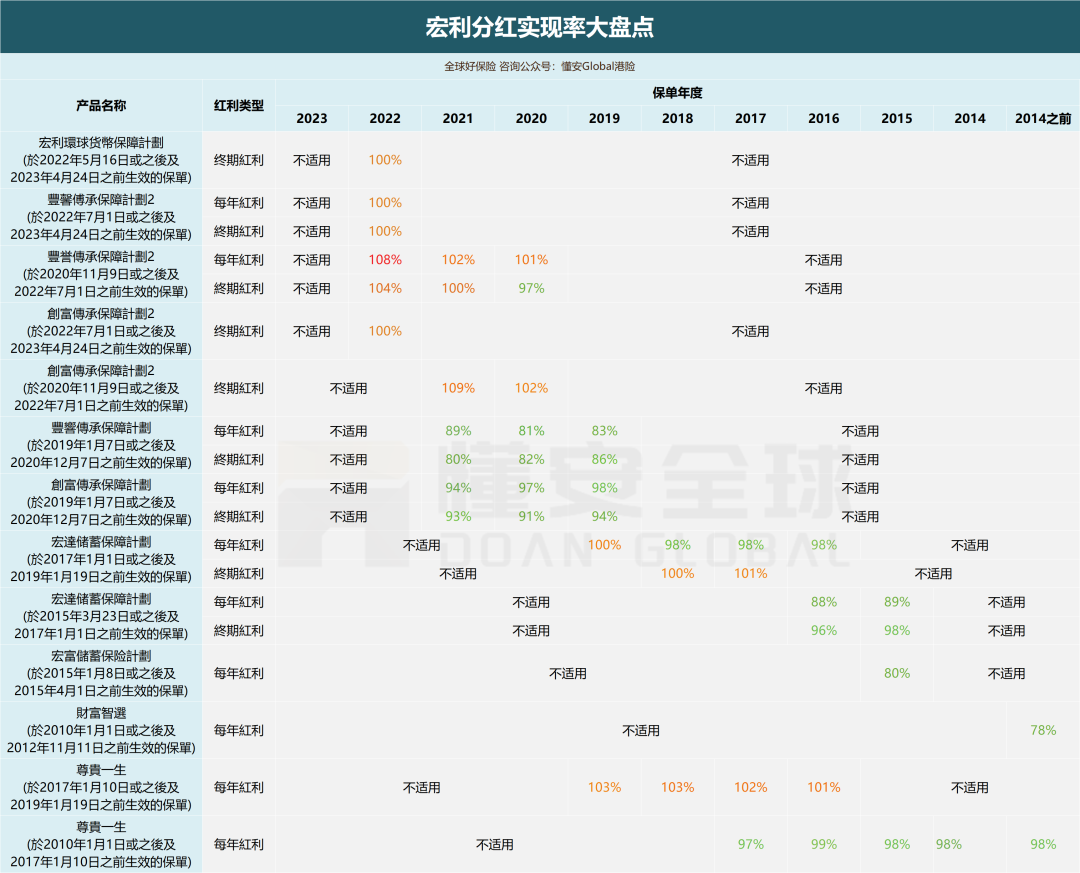This screenshot has height=873, width=1080.
Task: Click the 宏利環球货幣保障計劃 product name
Action: (101, 160)
